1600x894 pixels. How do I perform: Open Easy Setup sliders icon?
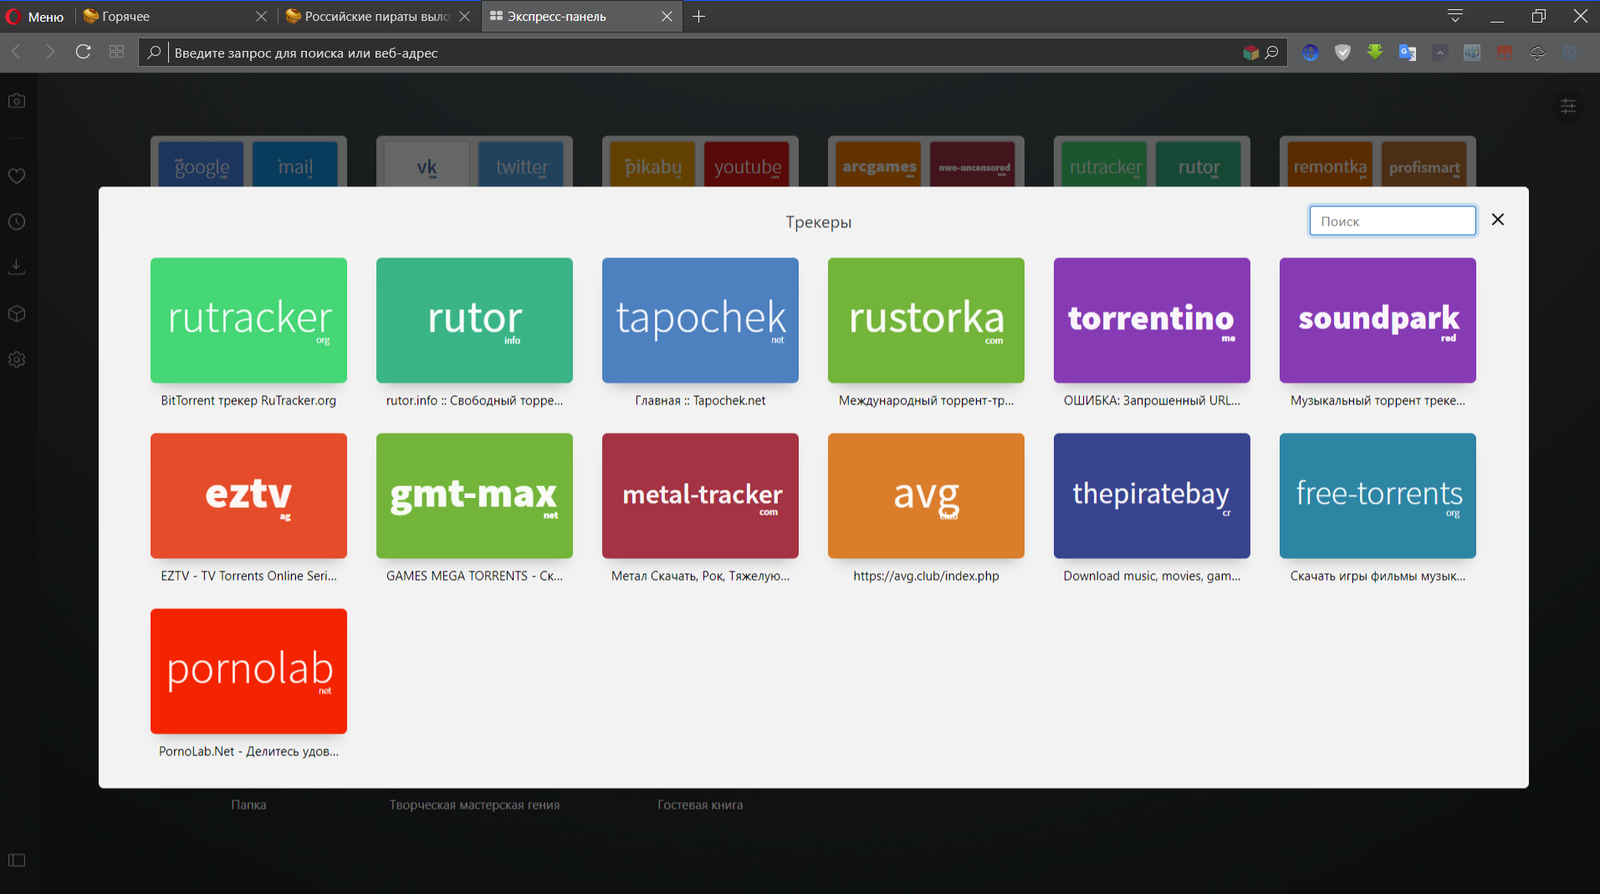click(1568, 106)
